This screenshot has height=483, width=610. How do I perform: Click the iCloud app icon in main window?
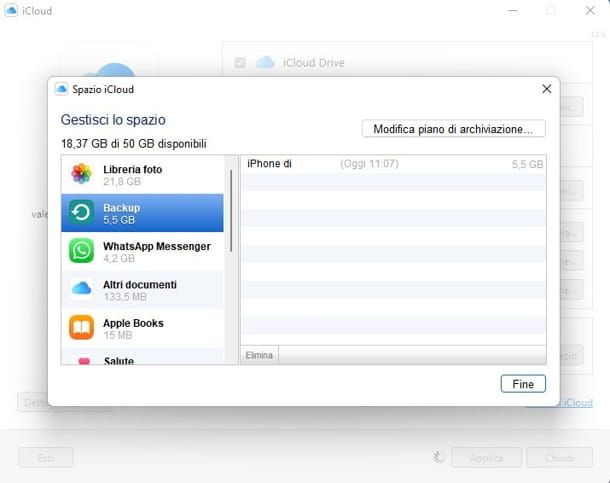(11, 10)
